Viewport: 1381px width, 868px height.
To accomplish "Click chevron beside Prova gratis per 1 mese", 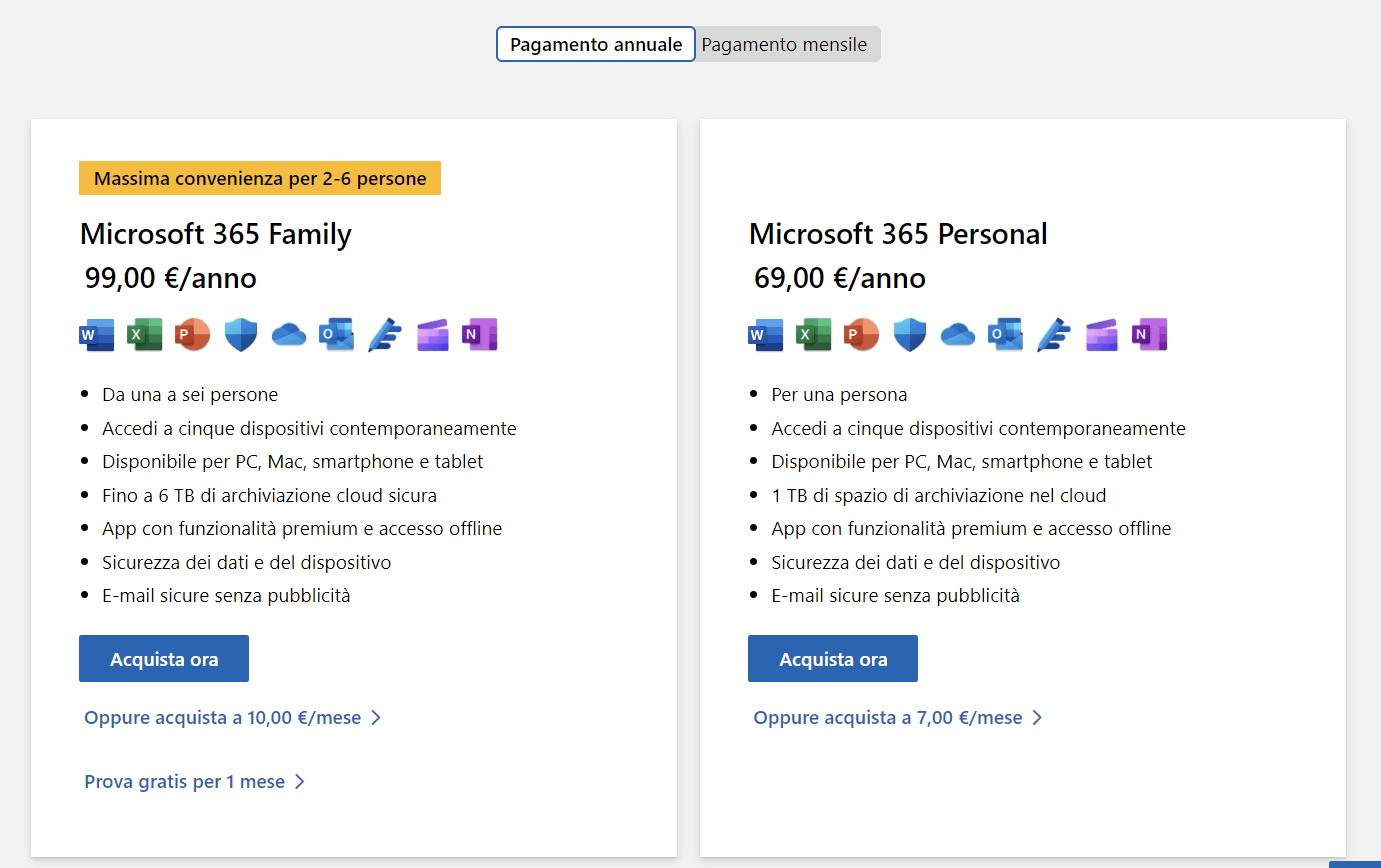I will point(300,782).
